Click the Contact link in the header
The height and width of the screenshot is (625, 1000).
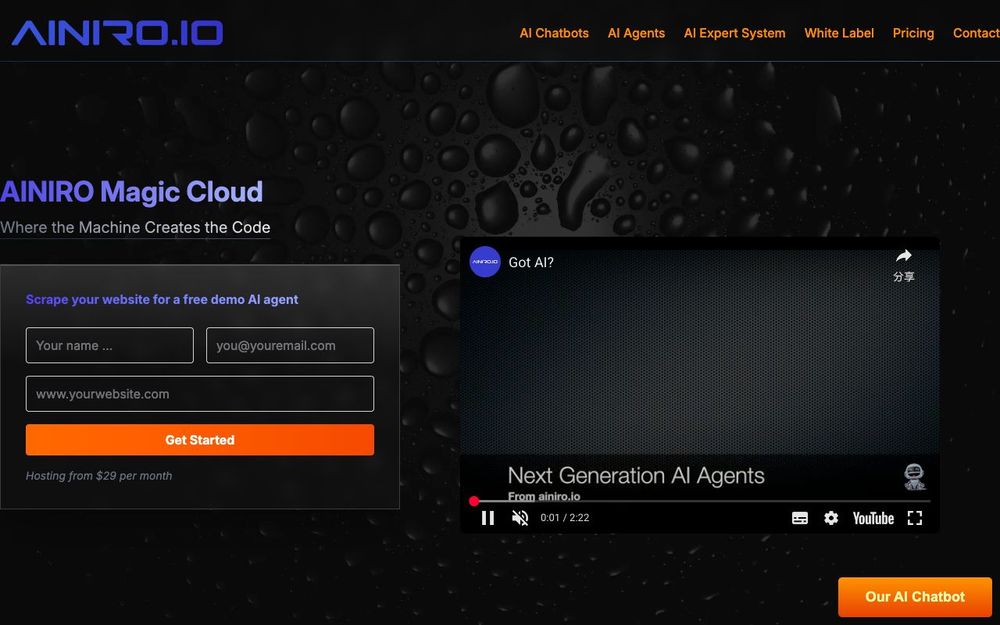975,33
